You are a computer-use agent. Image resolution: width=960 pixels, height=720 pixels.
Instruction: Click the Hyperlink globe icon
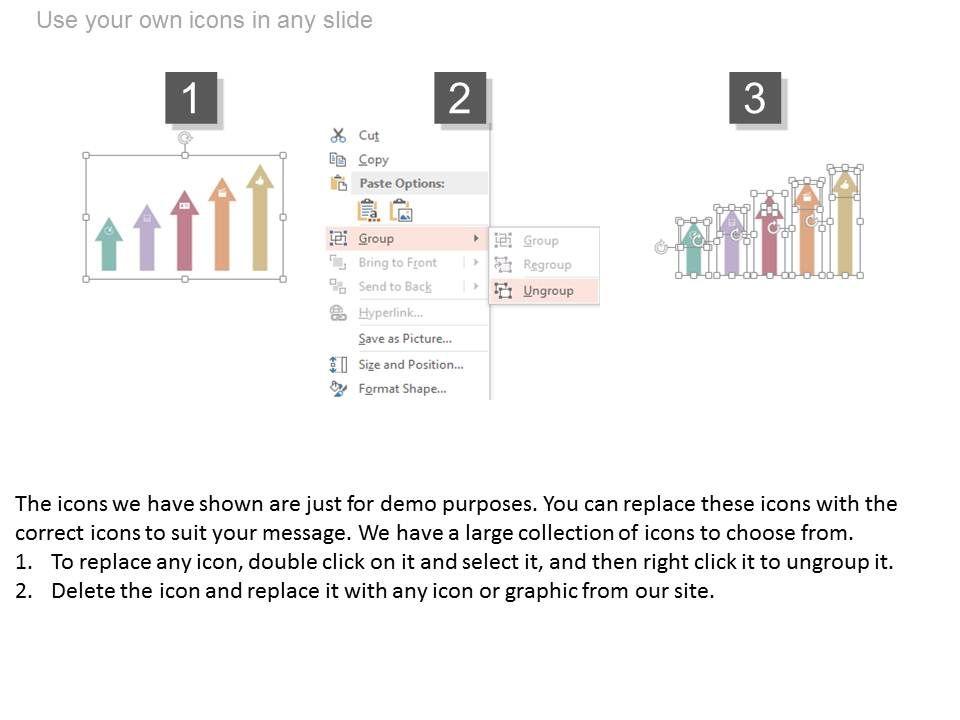[338, 313]
